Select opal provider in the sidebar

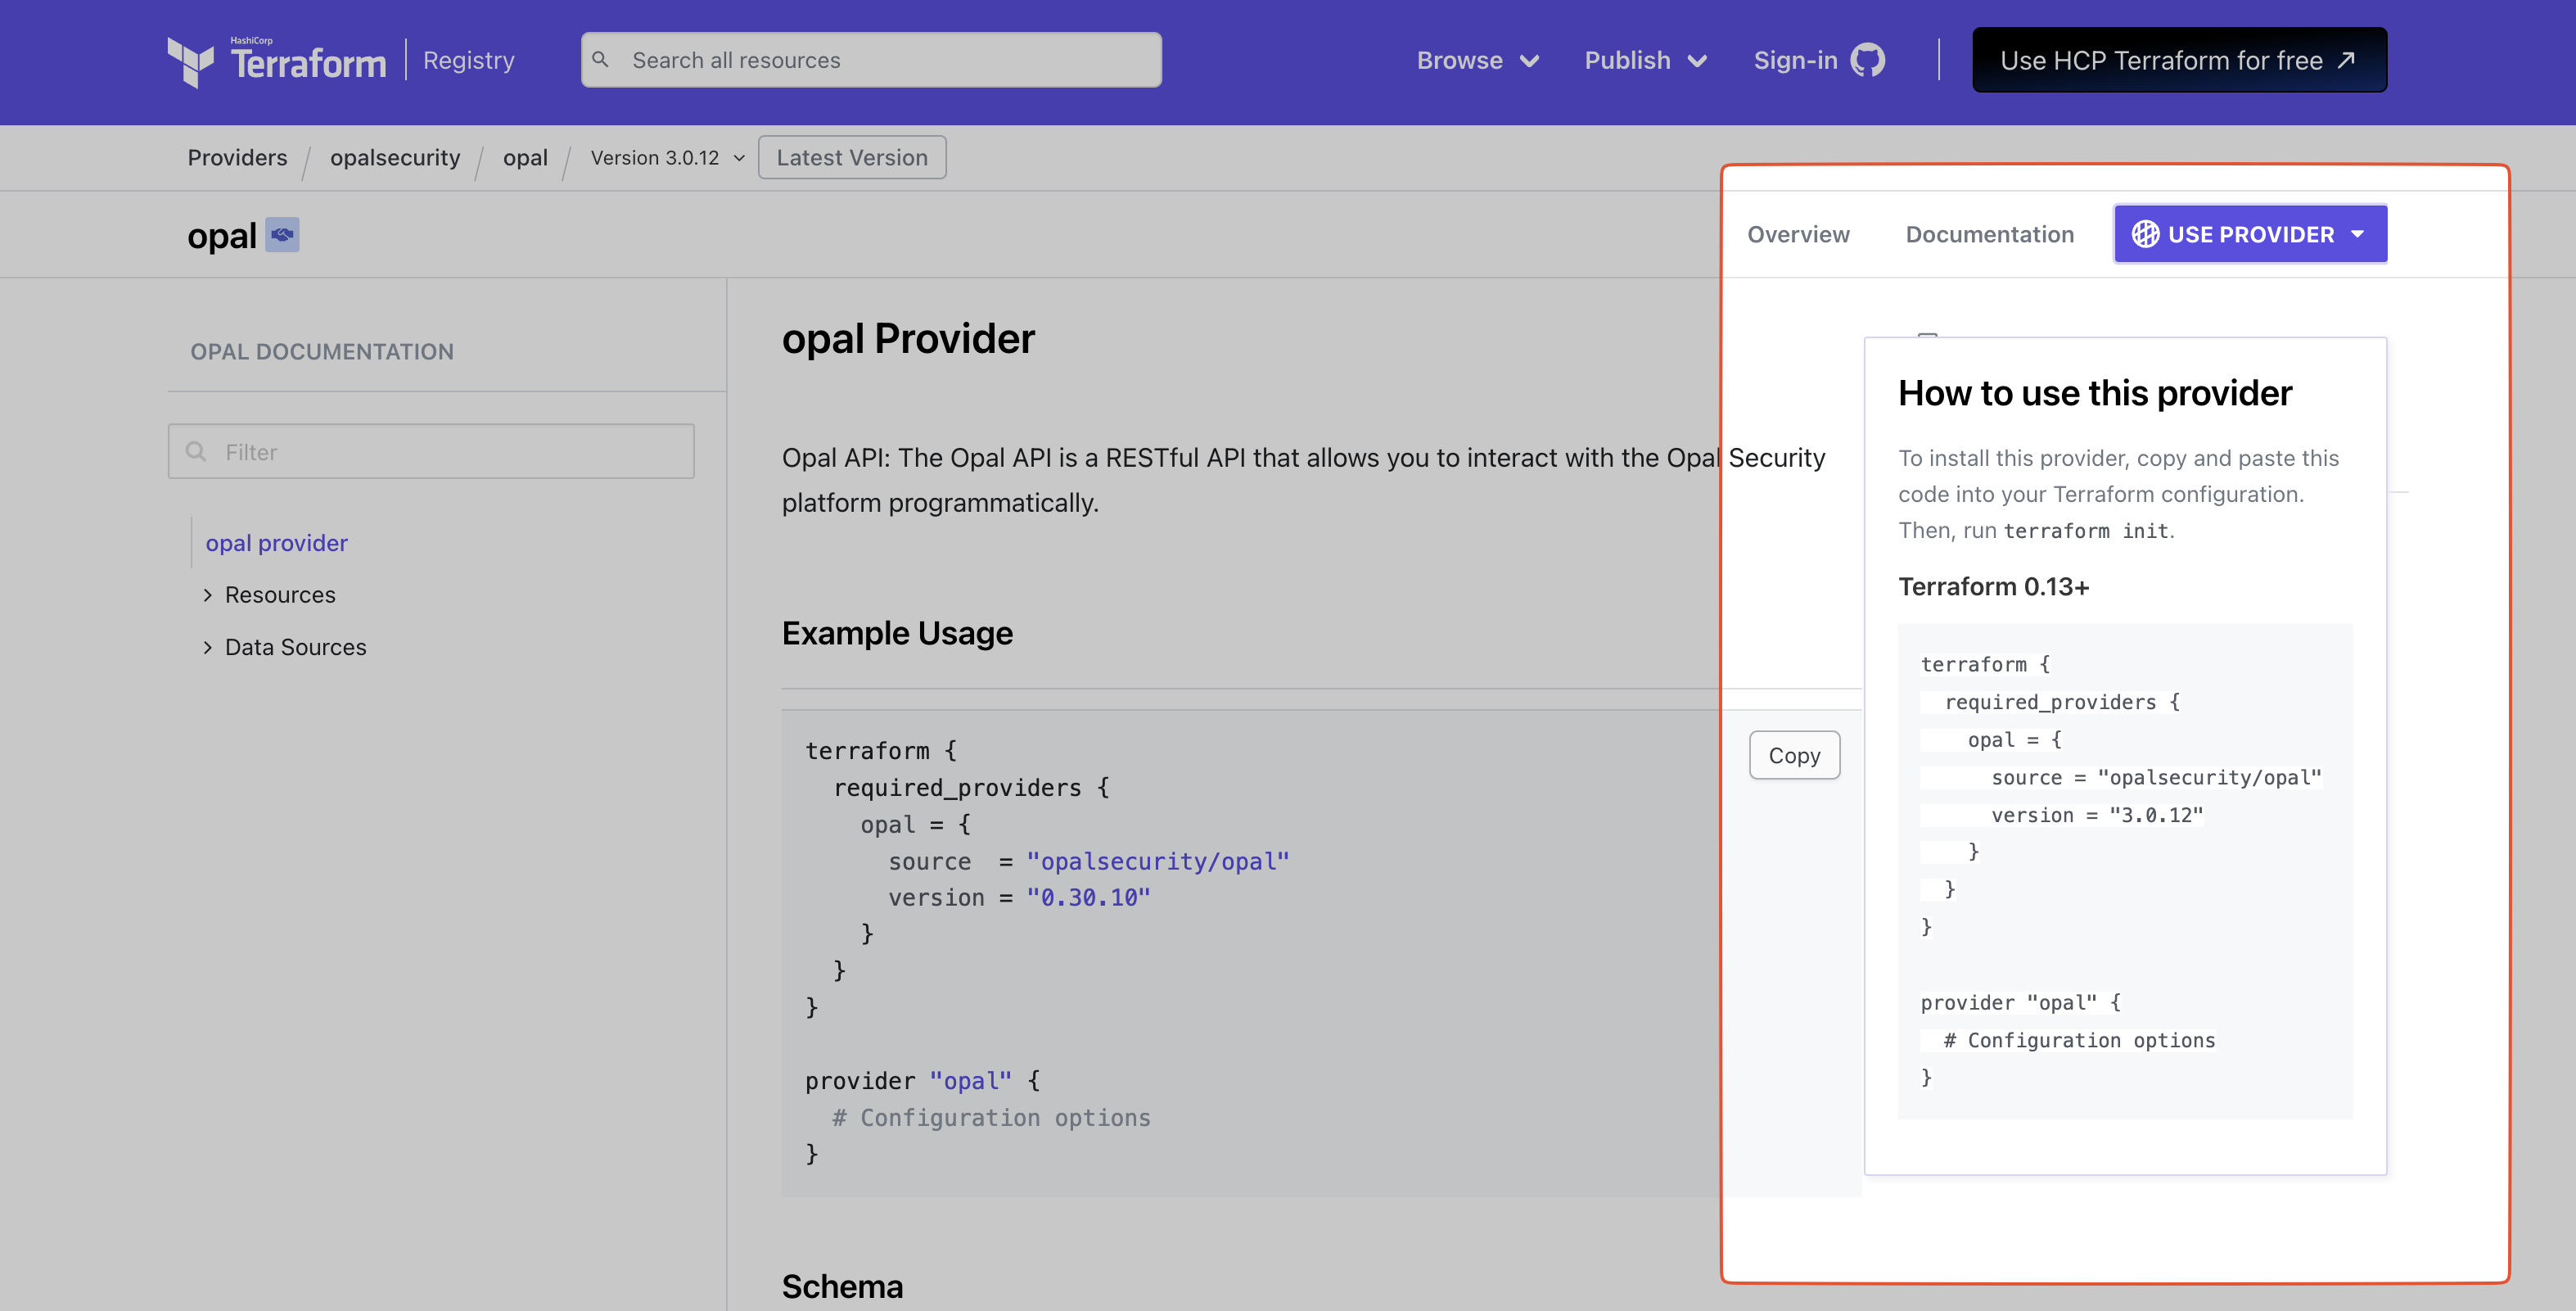click(276, 543)
